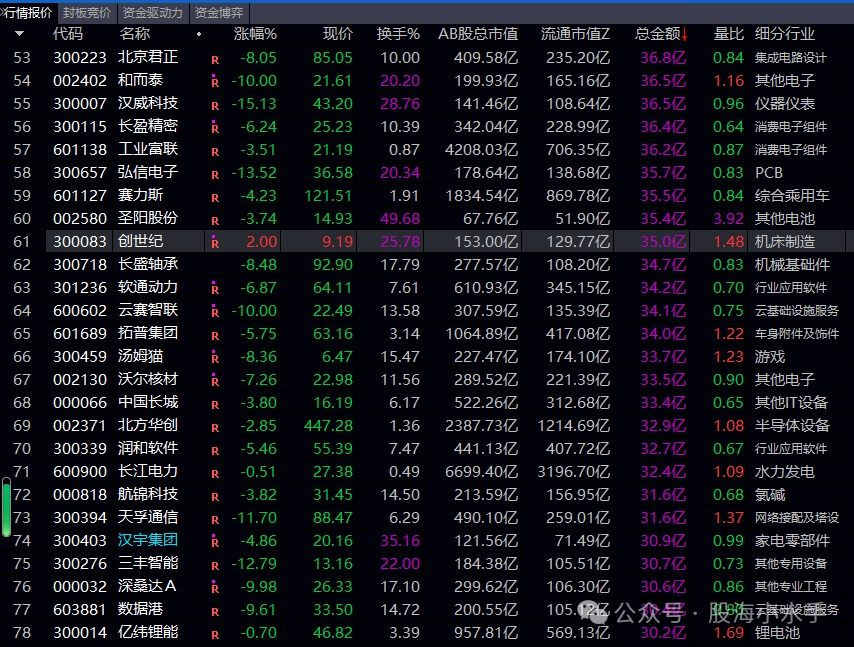The height and width of the screenshot is (647, 854).
Task: Click 汉威科技 change value -15.13
Action: (x=254, y=103)
